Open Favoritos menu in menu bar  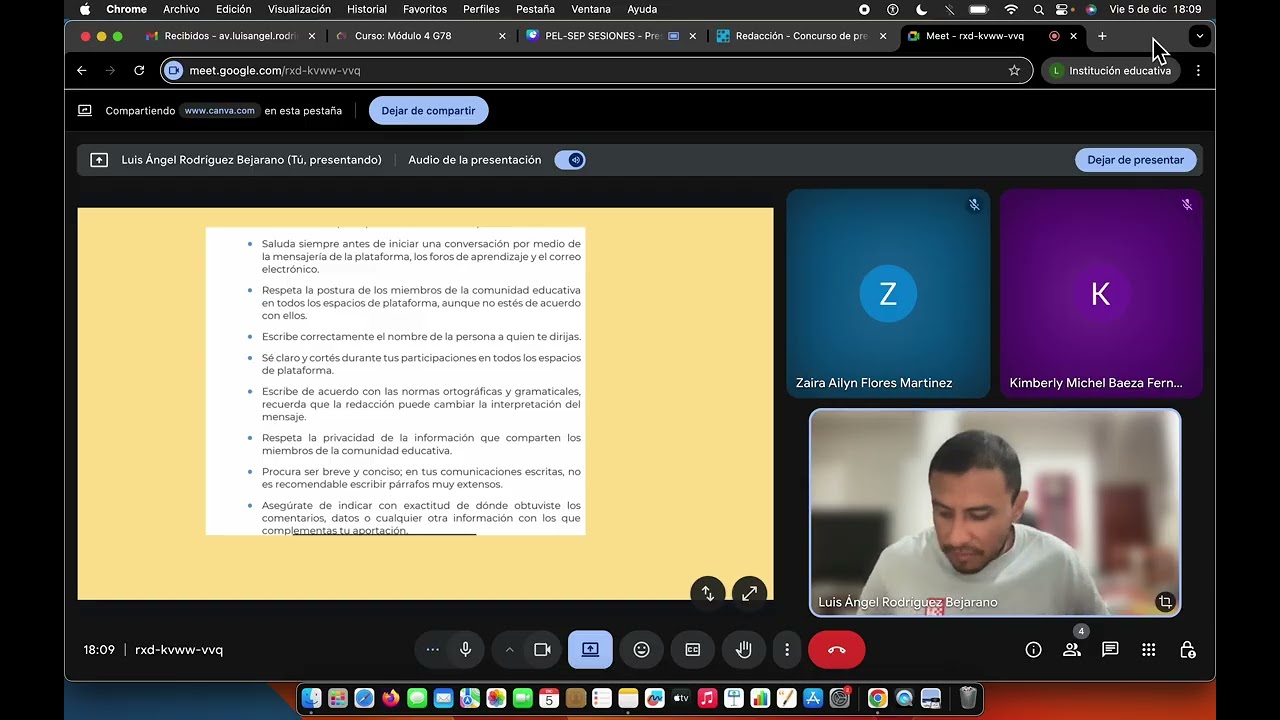[x=425, y=9]
